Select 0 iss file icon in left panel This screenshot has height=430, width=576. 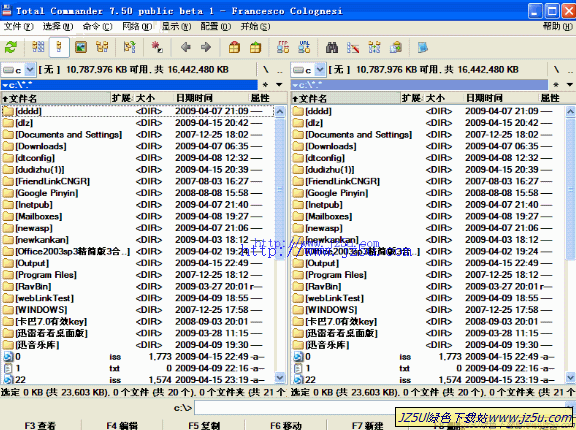[8, 356]
